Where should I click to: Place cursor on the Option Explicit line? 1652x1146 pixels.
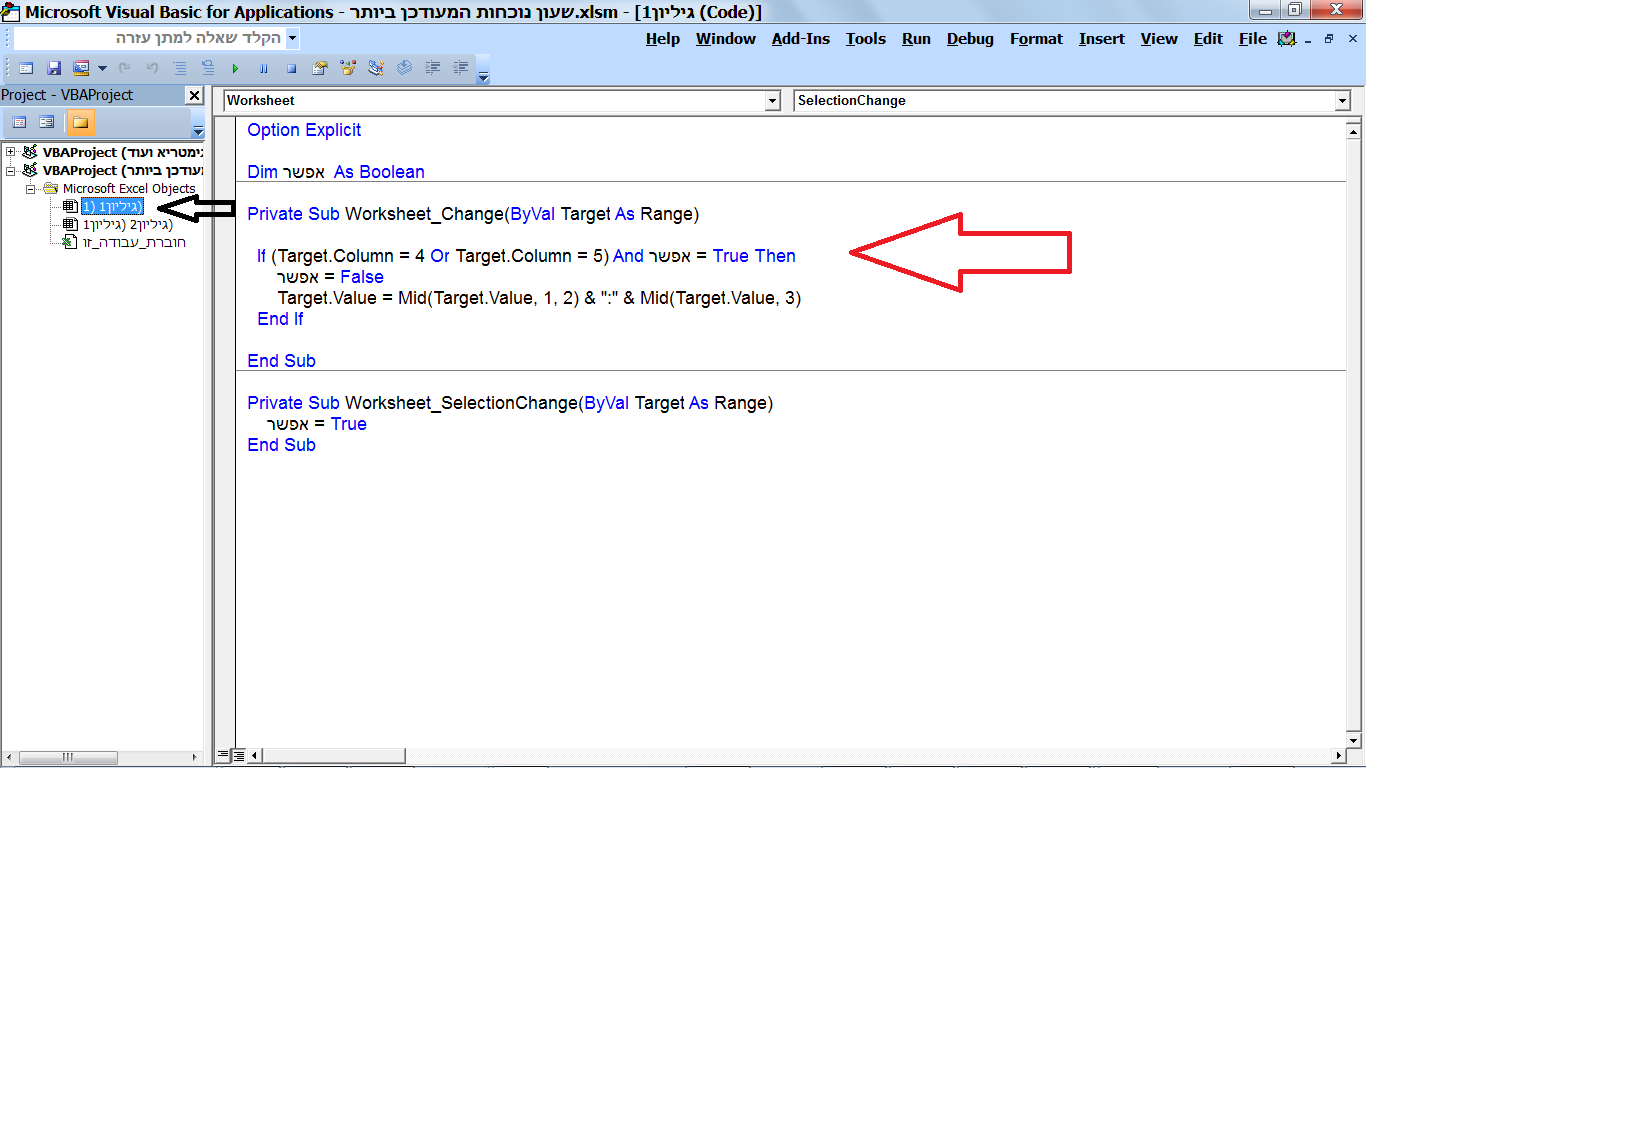click(x=304, y=130)
